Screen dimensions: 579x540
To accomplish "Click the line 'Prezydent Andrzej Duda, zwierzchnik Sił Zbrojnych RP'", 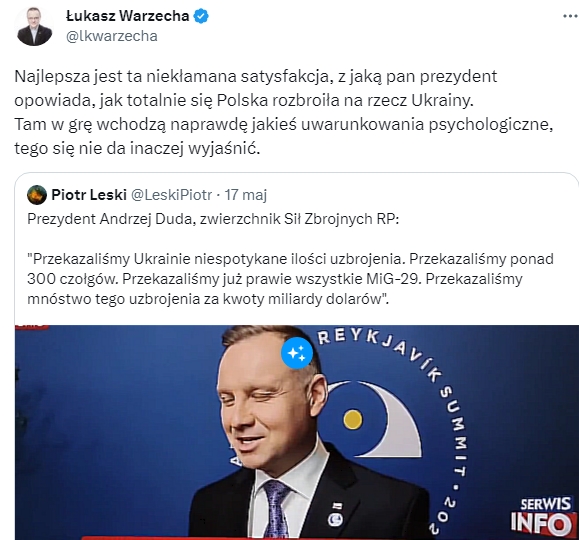I will 213,219.
